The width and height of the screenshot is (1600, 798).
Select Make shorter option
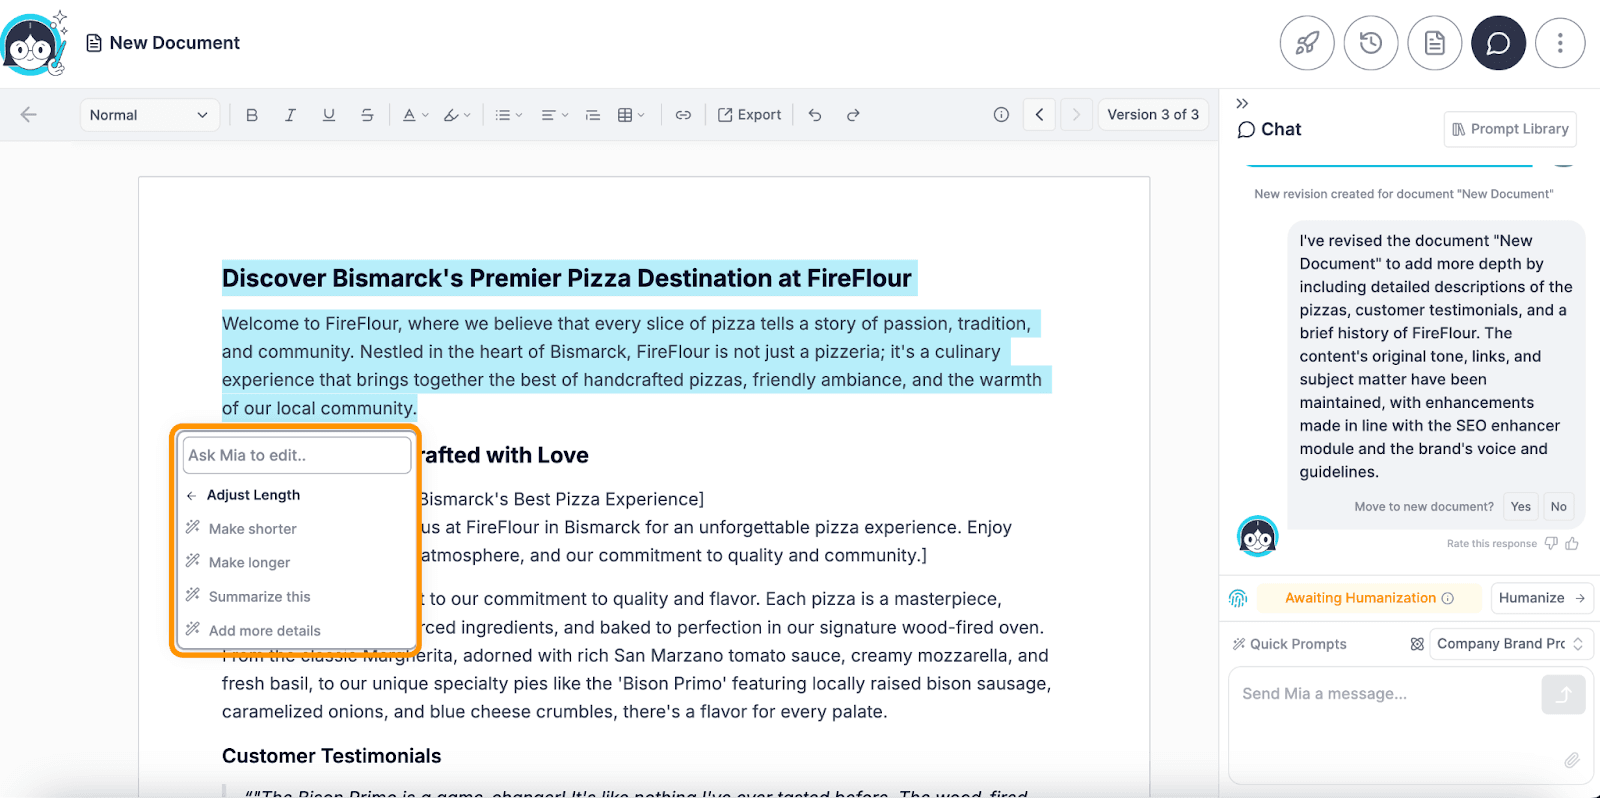coord(252,529)
